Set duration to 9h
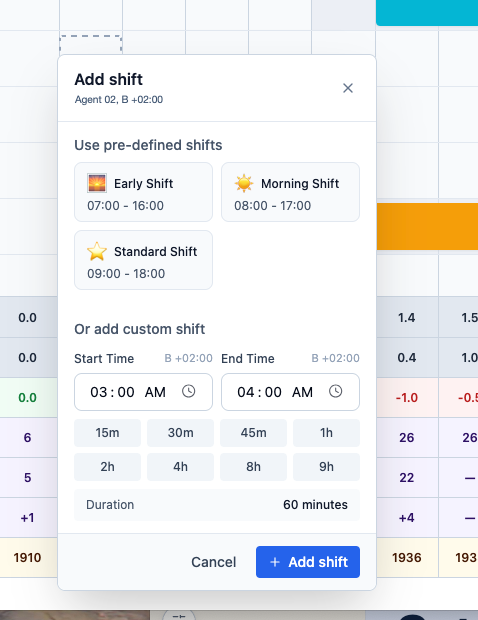Screen dimensions: 478x620 coord(326,467)
